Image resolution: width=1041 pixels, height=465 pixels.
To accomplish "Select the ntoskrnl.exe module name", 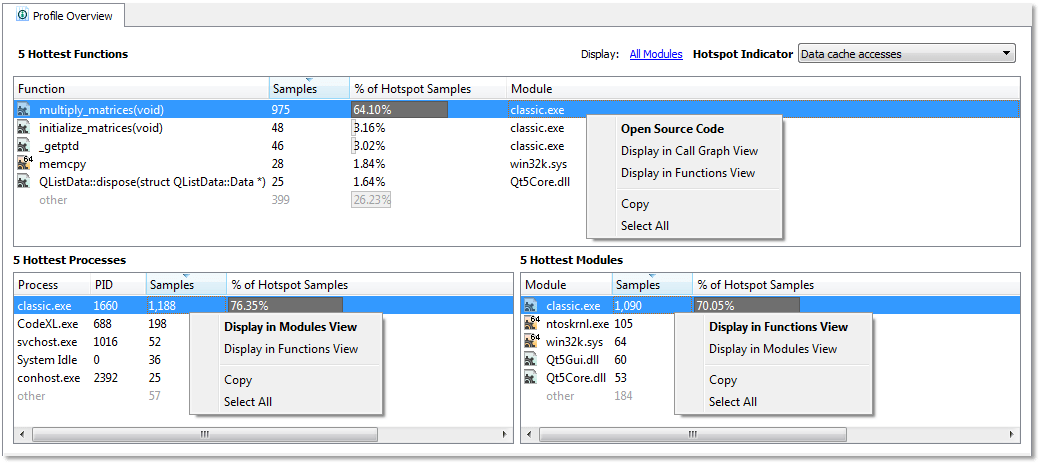I will click(577, 324).
